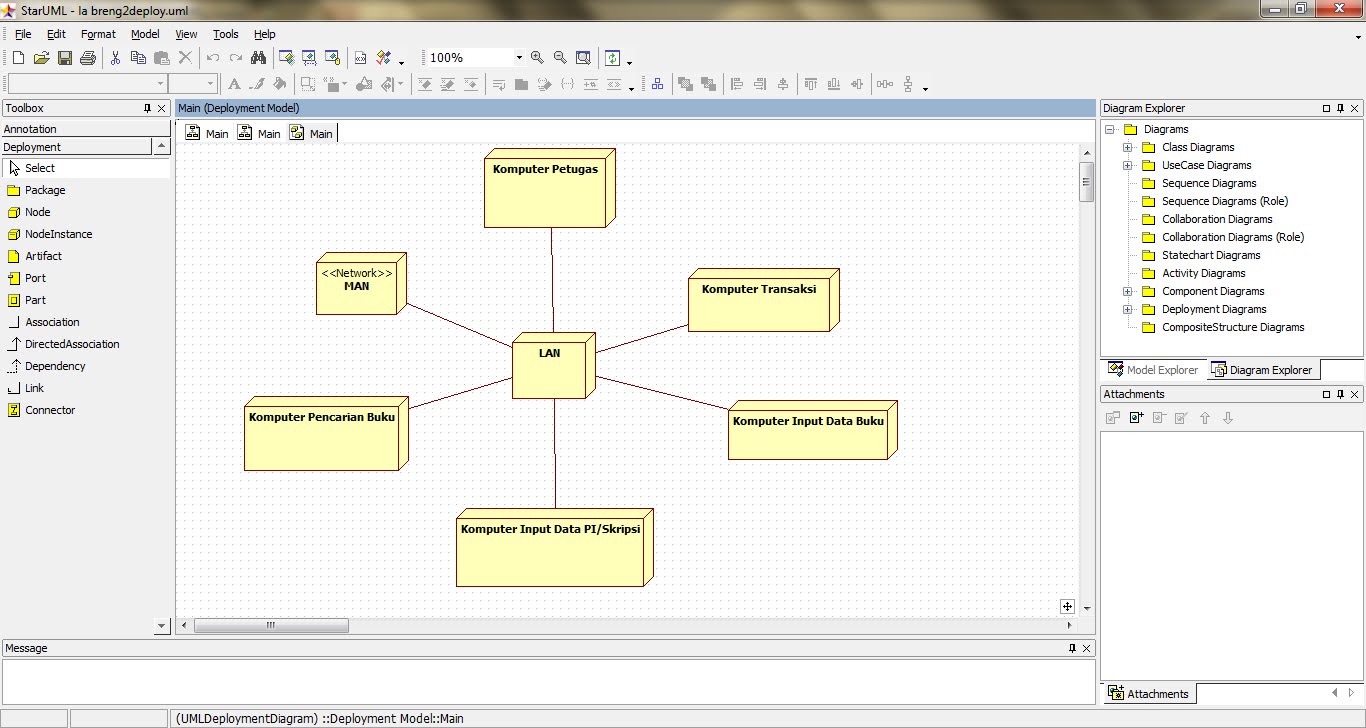This screenshot has height=728, width=1366.
Task: Expand the UseCase Diagrams tree node
Action: 1127,165
